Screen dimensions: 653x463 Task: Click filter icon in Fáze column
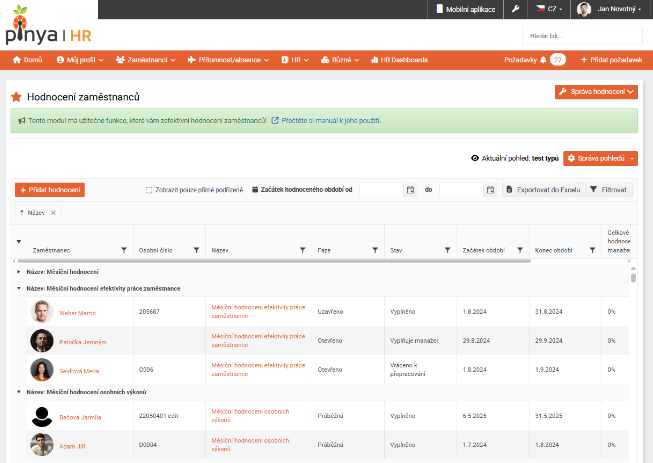click(x=375, y=250)
